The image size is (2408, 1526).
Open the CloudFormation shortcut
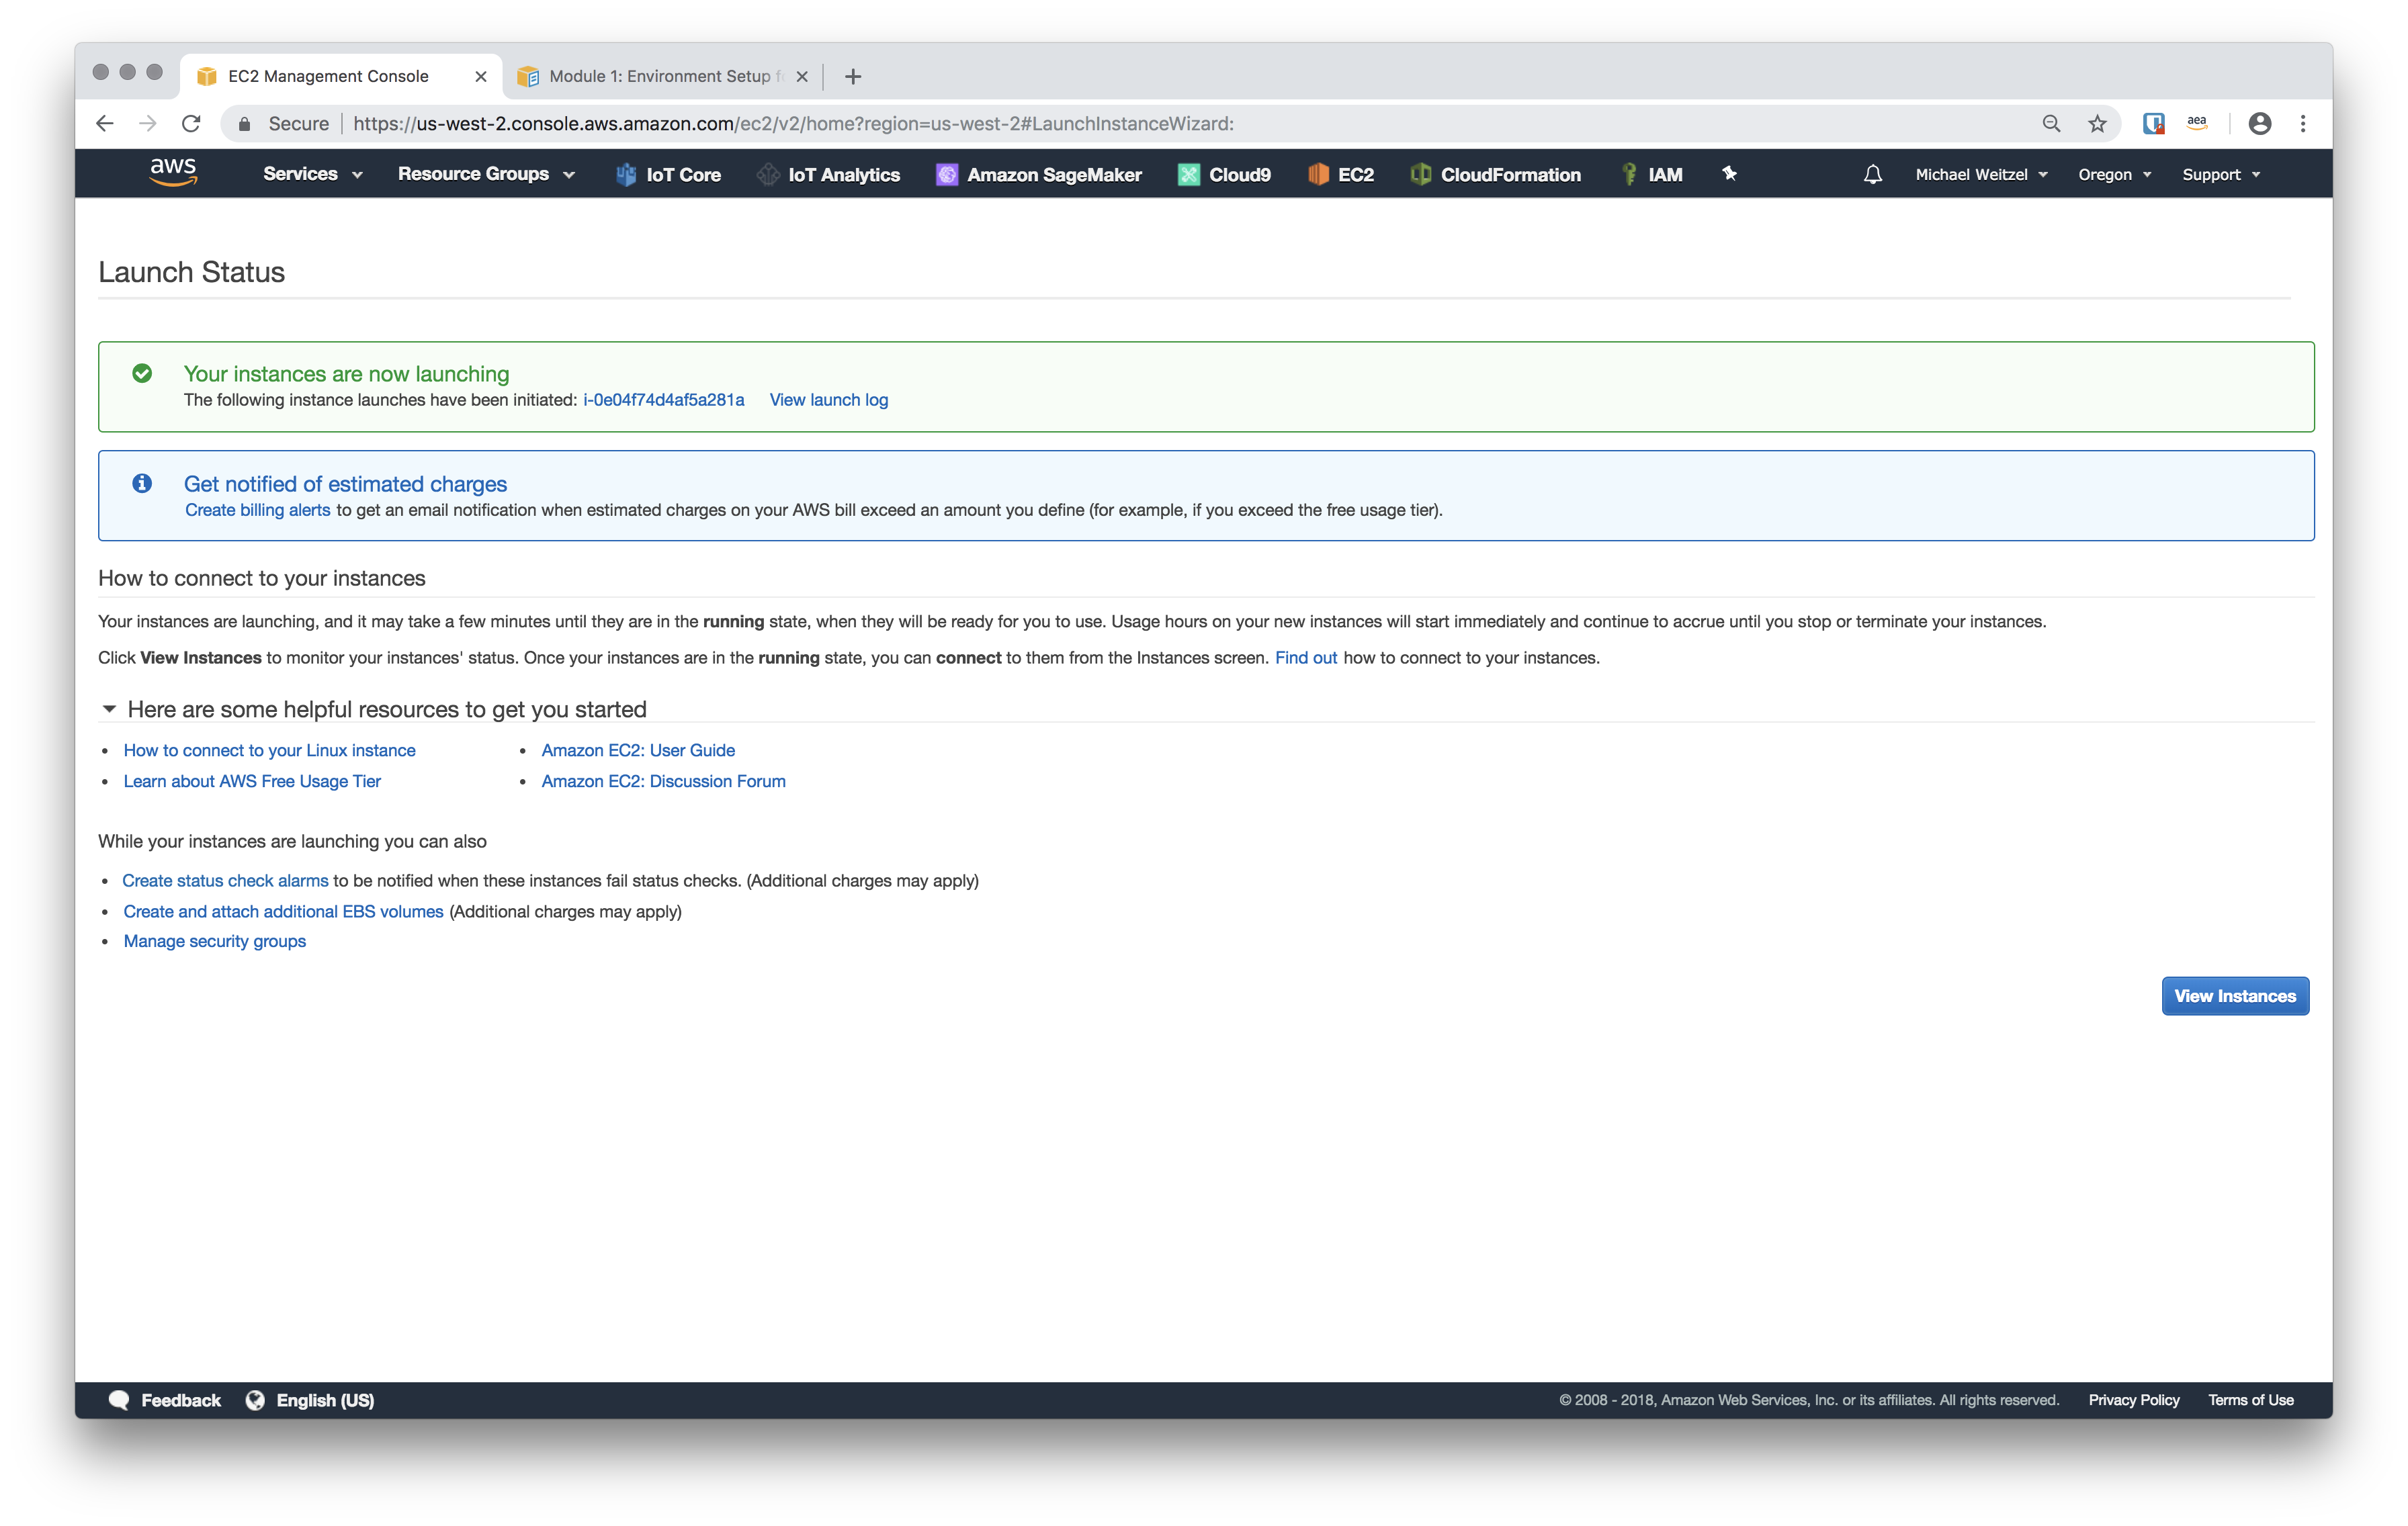pyautogui.click(x=1496, y=174)
